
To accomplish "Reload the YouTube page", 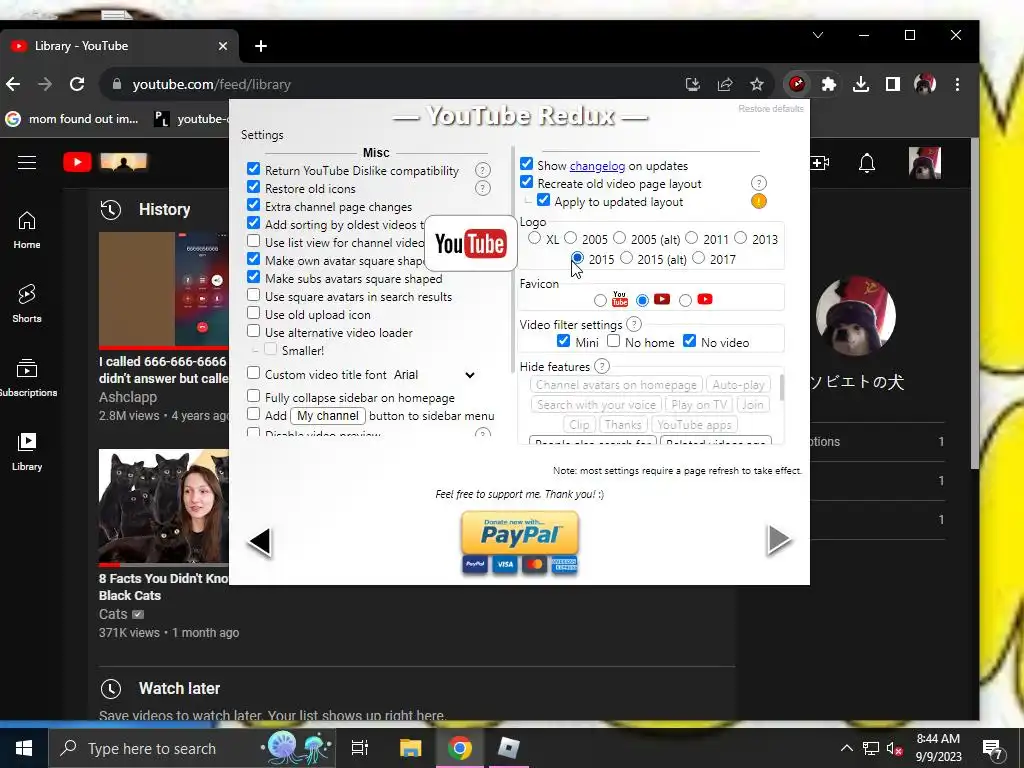I will pos(77,84).
